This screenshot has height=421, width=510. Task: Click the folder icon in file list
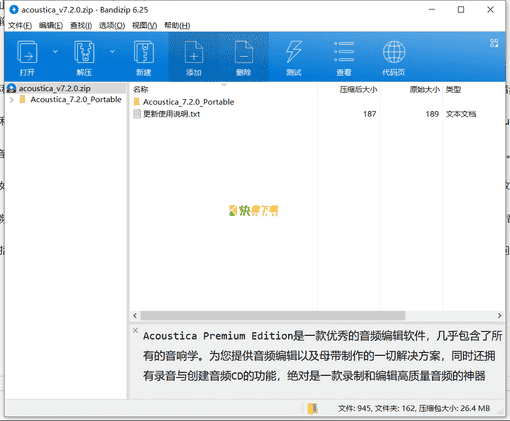point(137,102)
